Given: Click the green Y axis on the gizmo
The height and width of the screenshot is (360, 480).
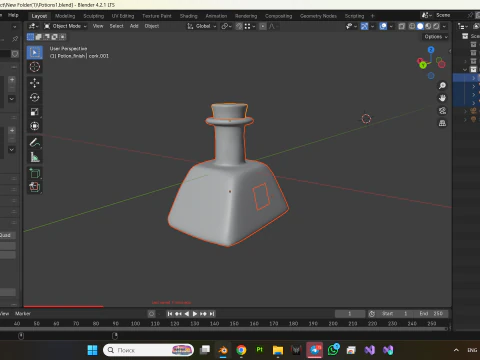Looking at the screenshot, I should (423, 65).
